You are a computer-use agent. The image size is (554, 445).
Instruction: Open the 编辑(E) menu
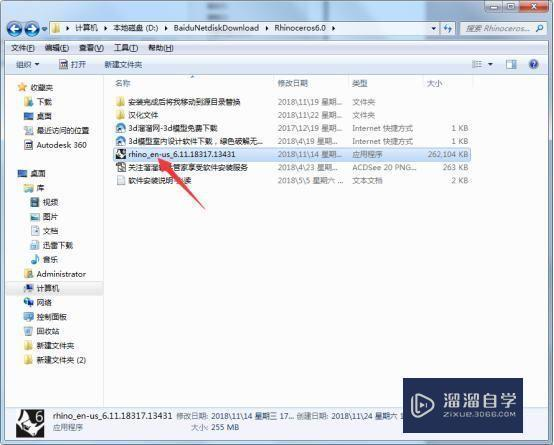click(57, 48)
